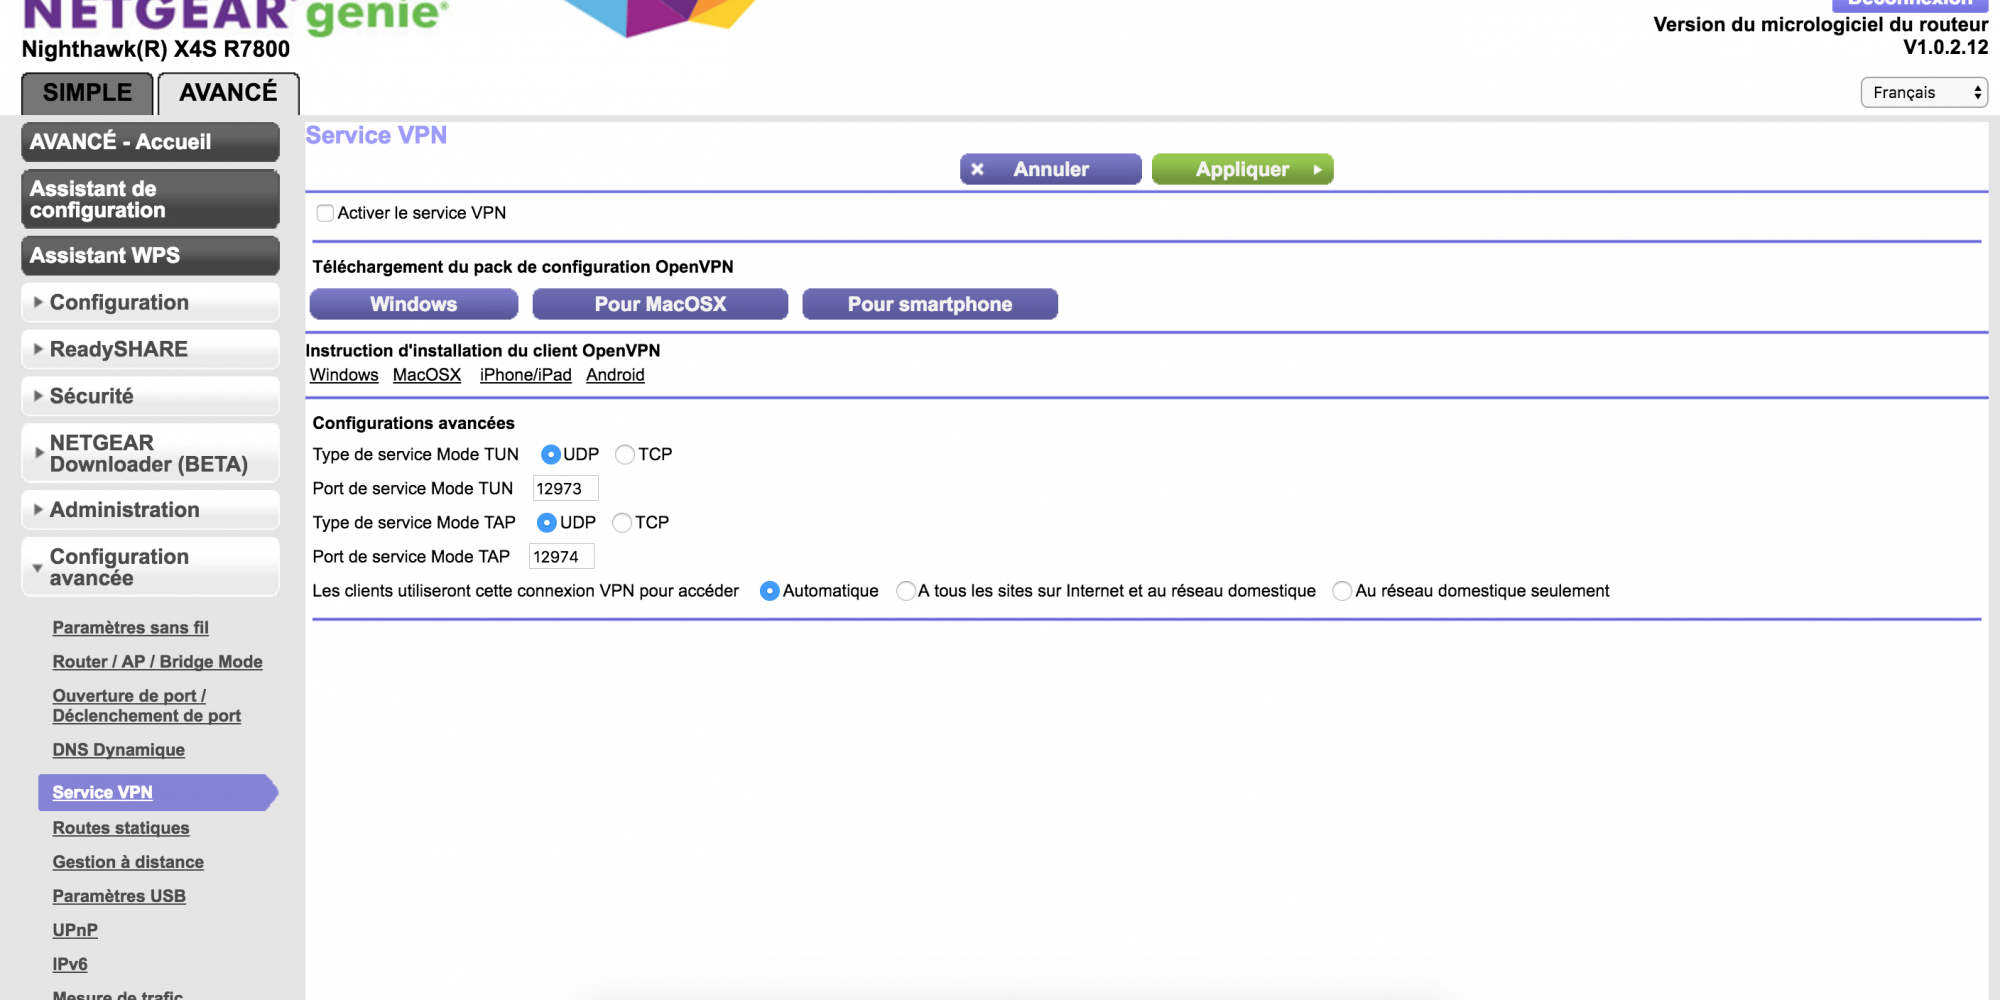The width and height of the screenshot is (2000, 1000).
Task: Open UPnP settings page
Action: (75, 930)
